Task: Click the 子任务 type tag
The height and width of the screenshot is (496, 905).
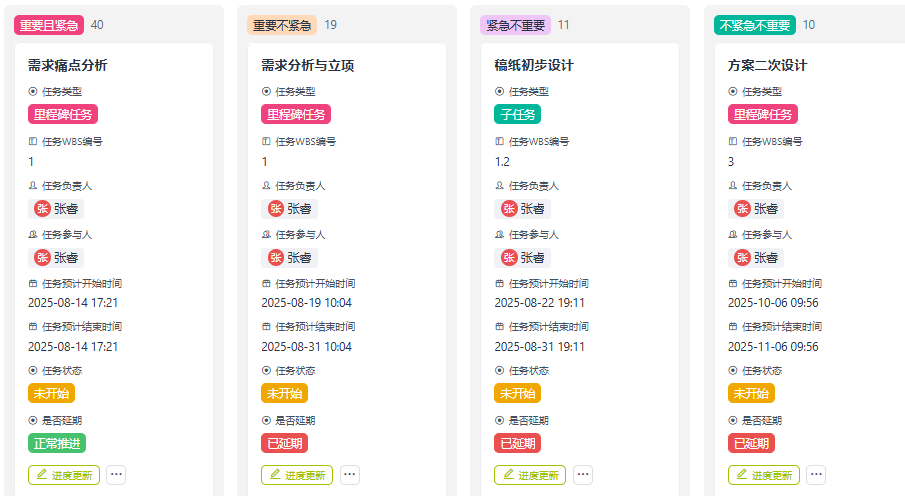Action: coord(517,114)
